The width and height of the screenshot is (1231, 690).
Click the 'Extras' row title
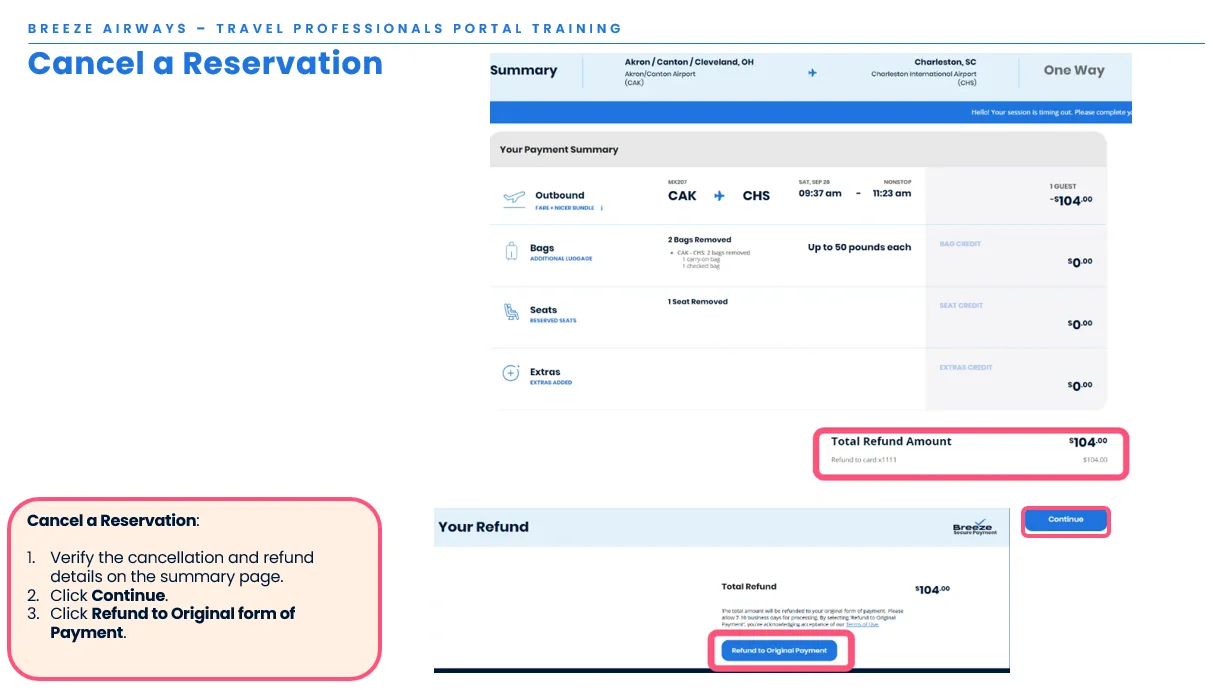pyautogui.click(x=545, y=372)
